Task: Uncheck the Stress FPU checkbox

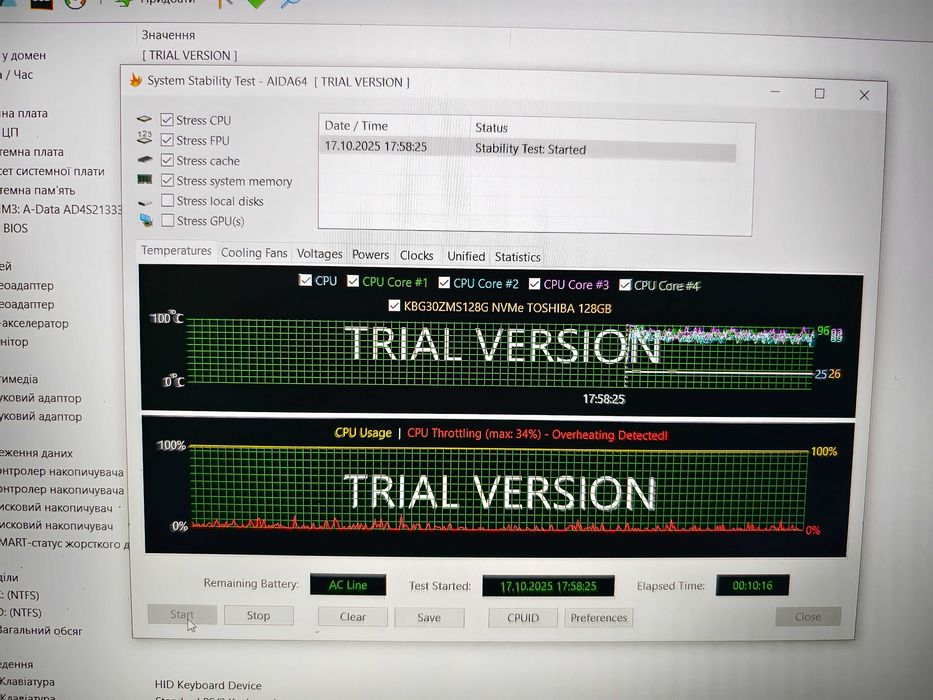Action: click(x=167, y=140)
